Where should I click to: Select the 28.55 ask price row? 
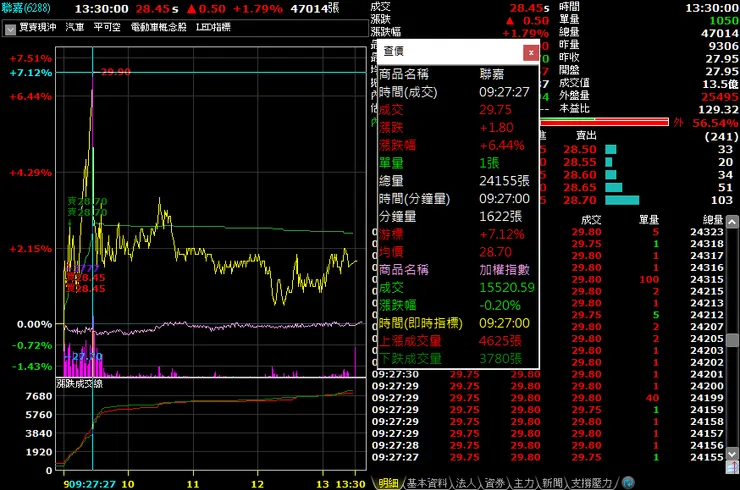click(648, 162)
